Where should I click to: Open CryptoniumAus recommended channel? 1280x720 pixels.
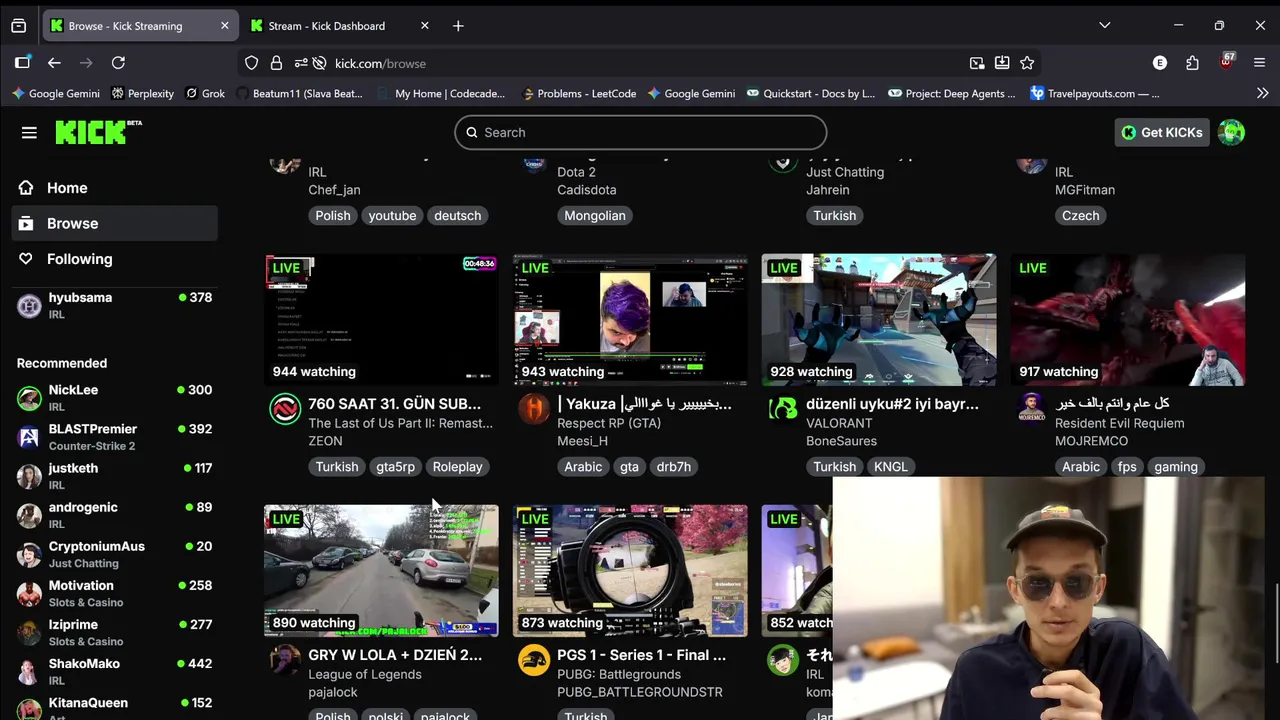pos(115,554)
